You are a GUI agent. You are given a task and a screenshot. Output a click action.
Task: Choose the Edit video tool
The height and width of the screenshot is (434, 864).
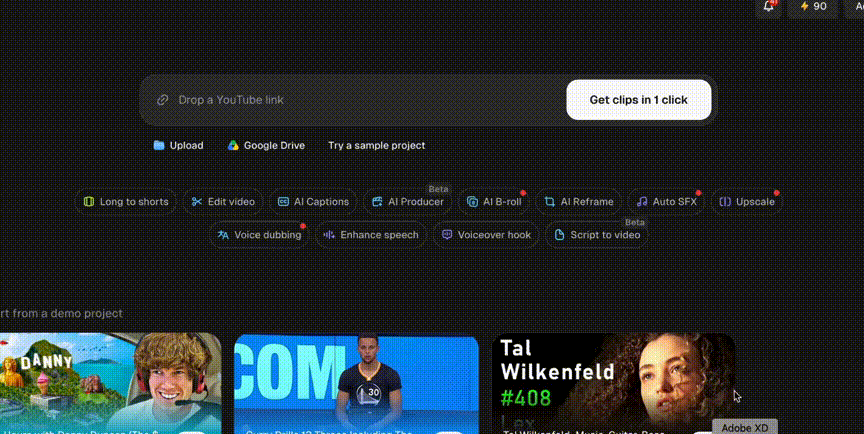[x=223, y=202]
